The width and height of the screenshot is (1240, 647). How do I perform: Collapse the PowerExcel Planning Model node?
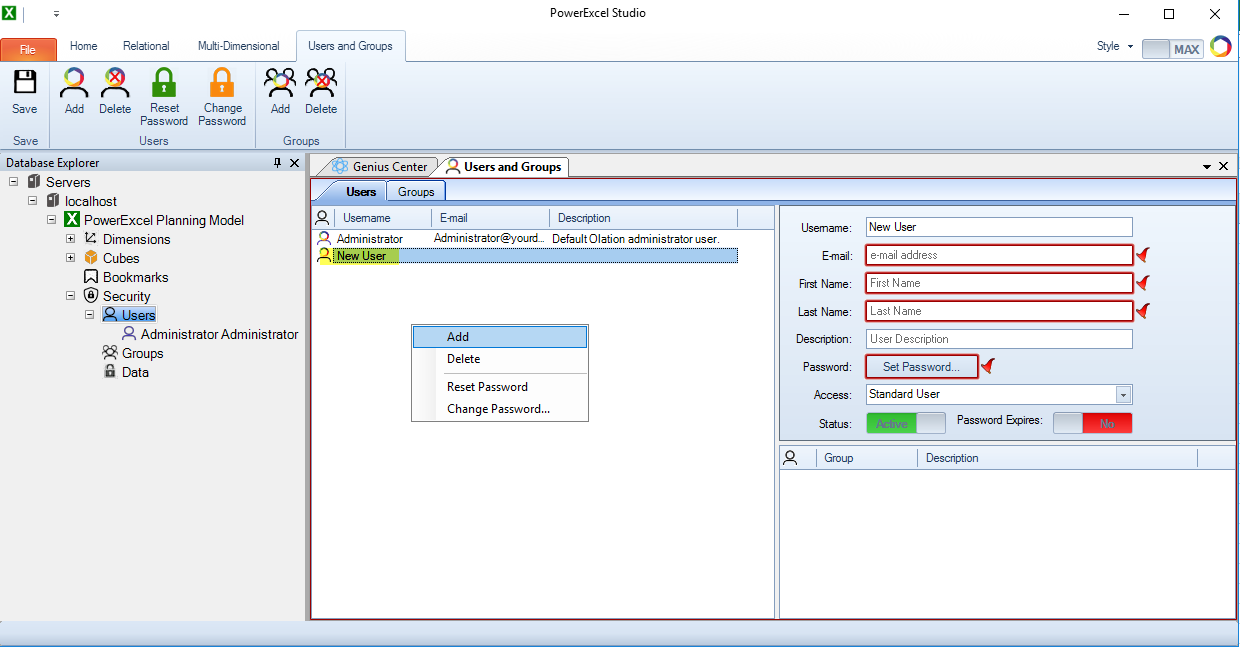pyautogui.click(x=51, y=220)
